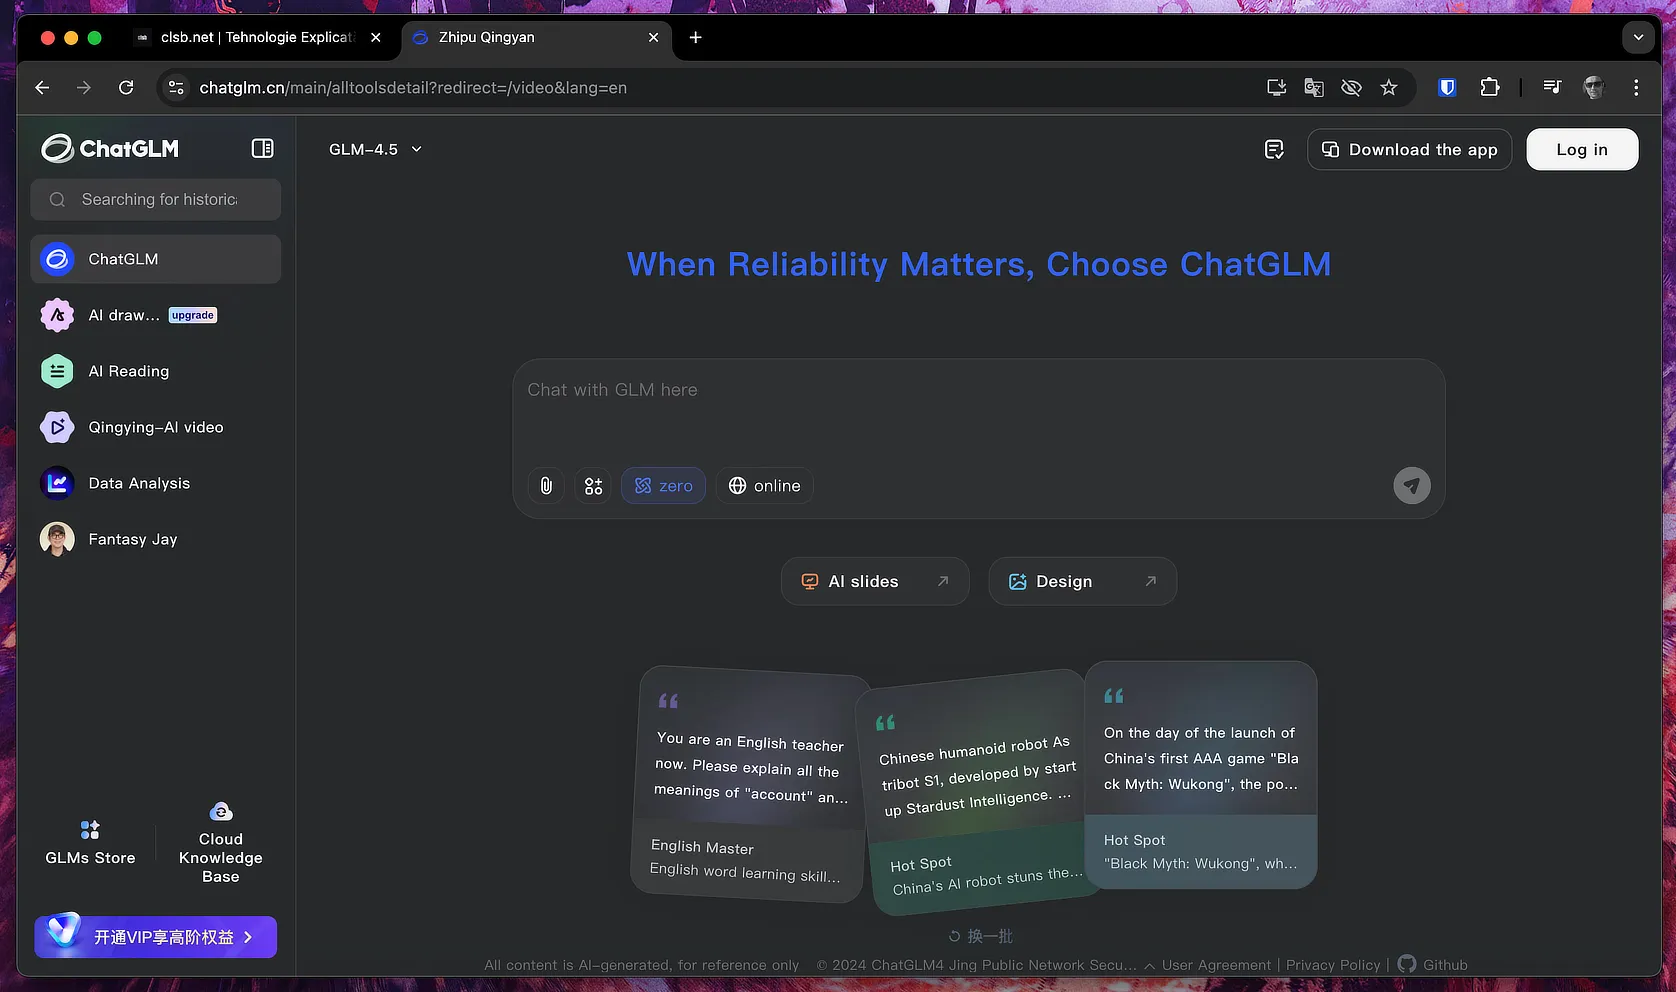Open Chrome media controls icon
The height and width of the screenshot is (992, 1676).
click(x=1552, y=88)
